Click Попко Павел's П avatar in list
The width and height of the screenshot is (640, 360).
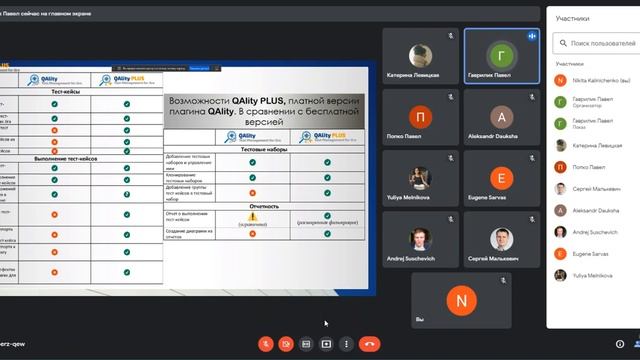[560, 167]
